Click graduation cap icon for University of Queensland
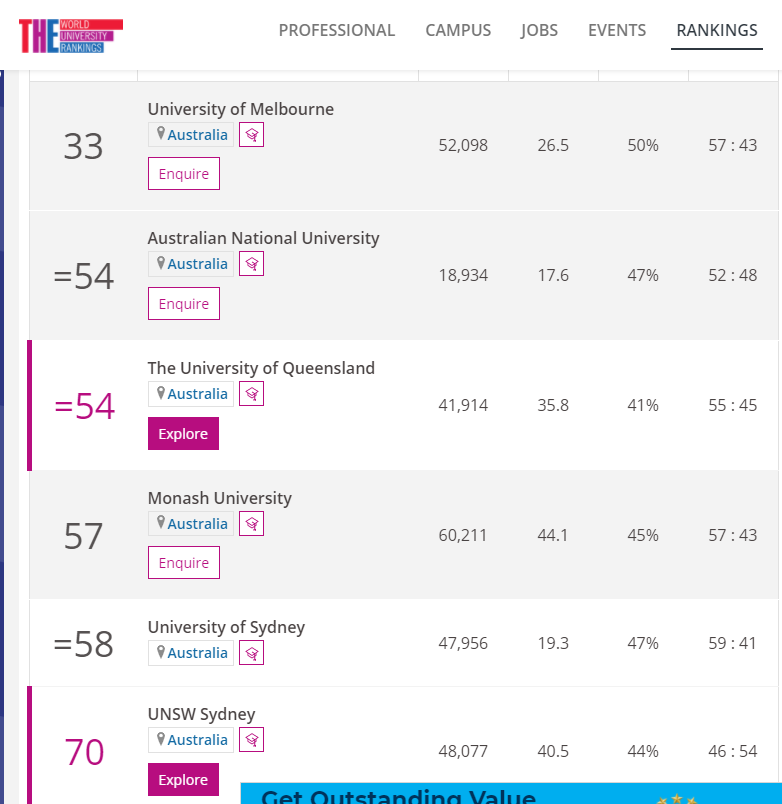 click(x=252, y=394)
